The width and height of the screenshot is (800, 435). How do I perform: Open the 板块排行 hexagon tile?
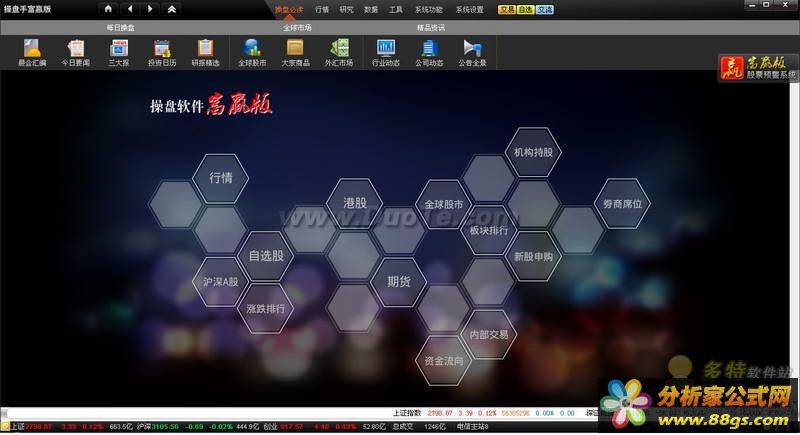click(489, 230)
